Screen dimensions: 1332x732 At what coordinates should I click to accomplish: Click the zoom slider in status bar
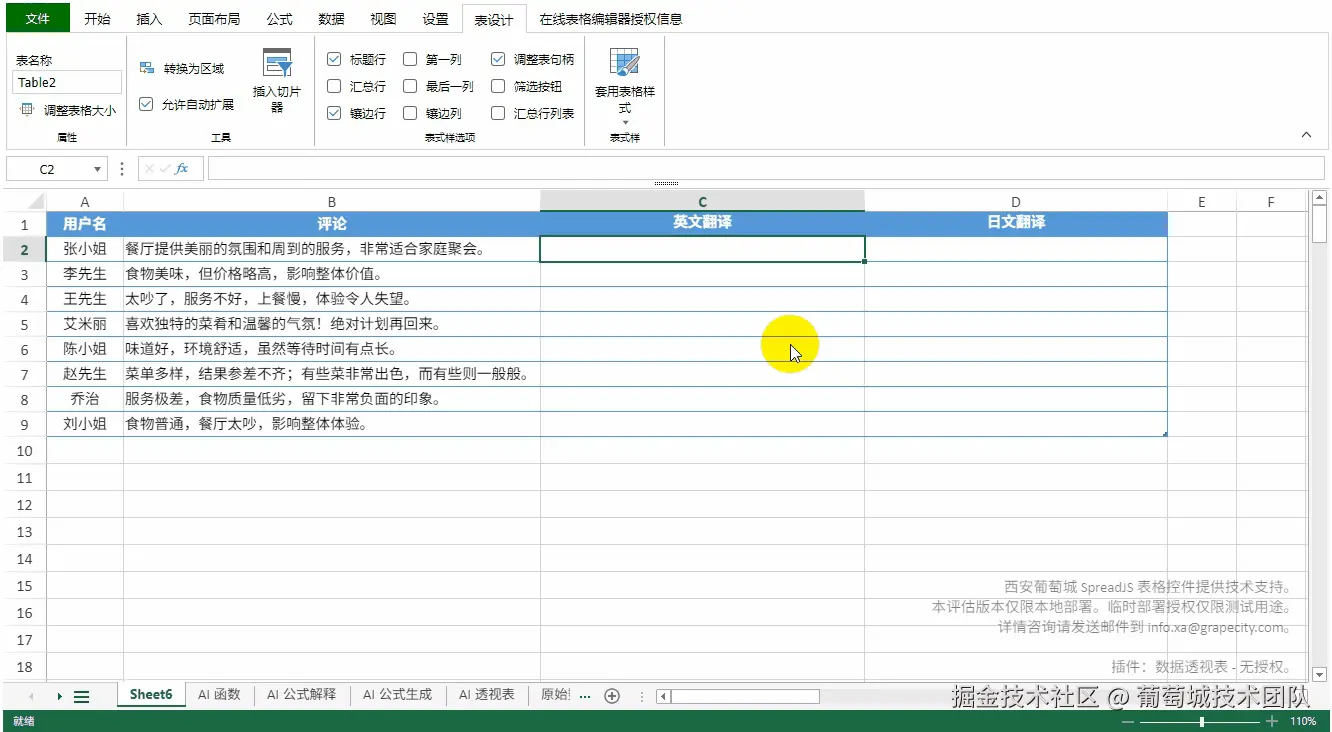coord(1200,721)
